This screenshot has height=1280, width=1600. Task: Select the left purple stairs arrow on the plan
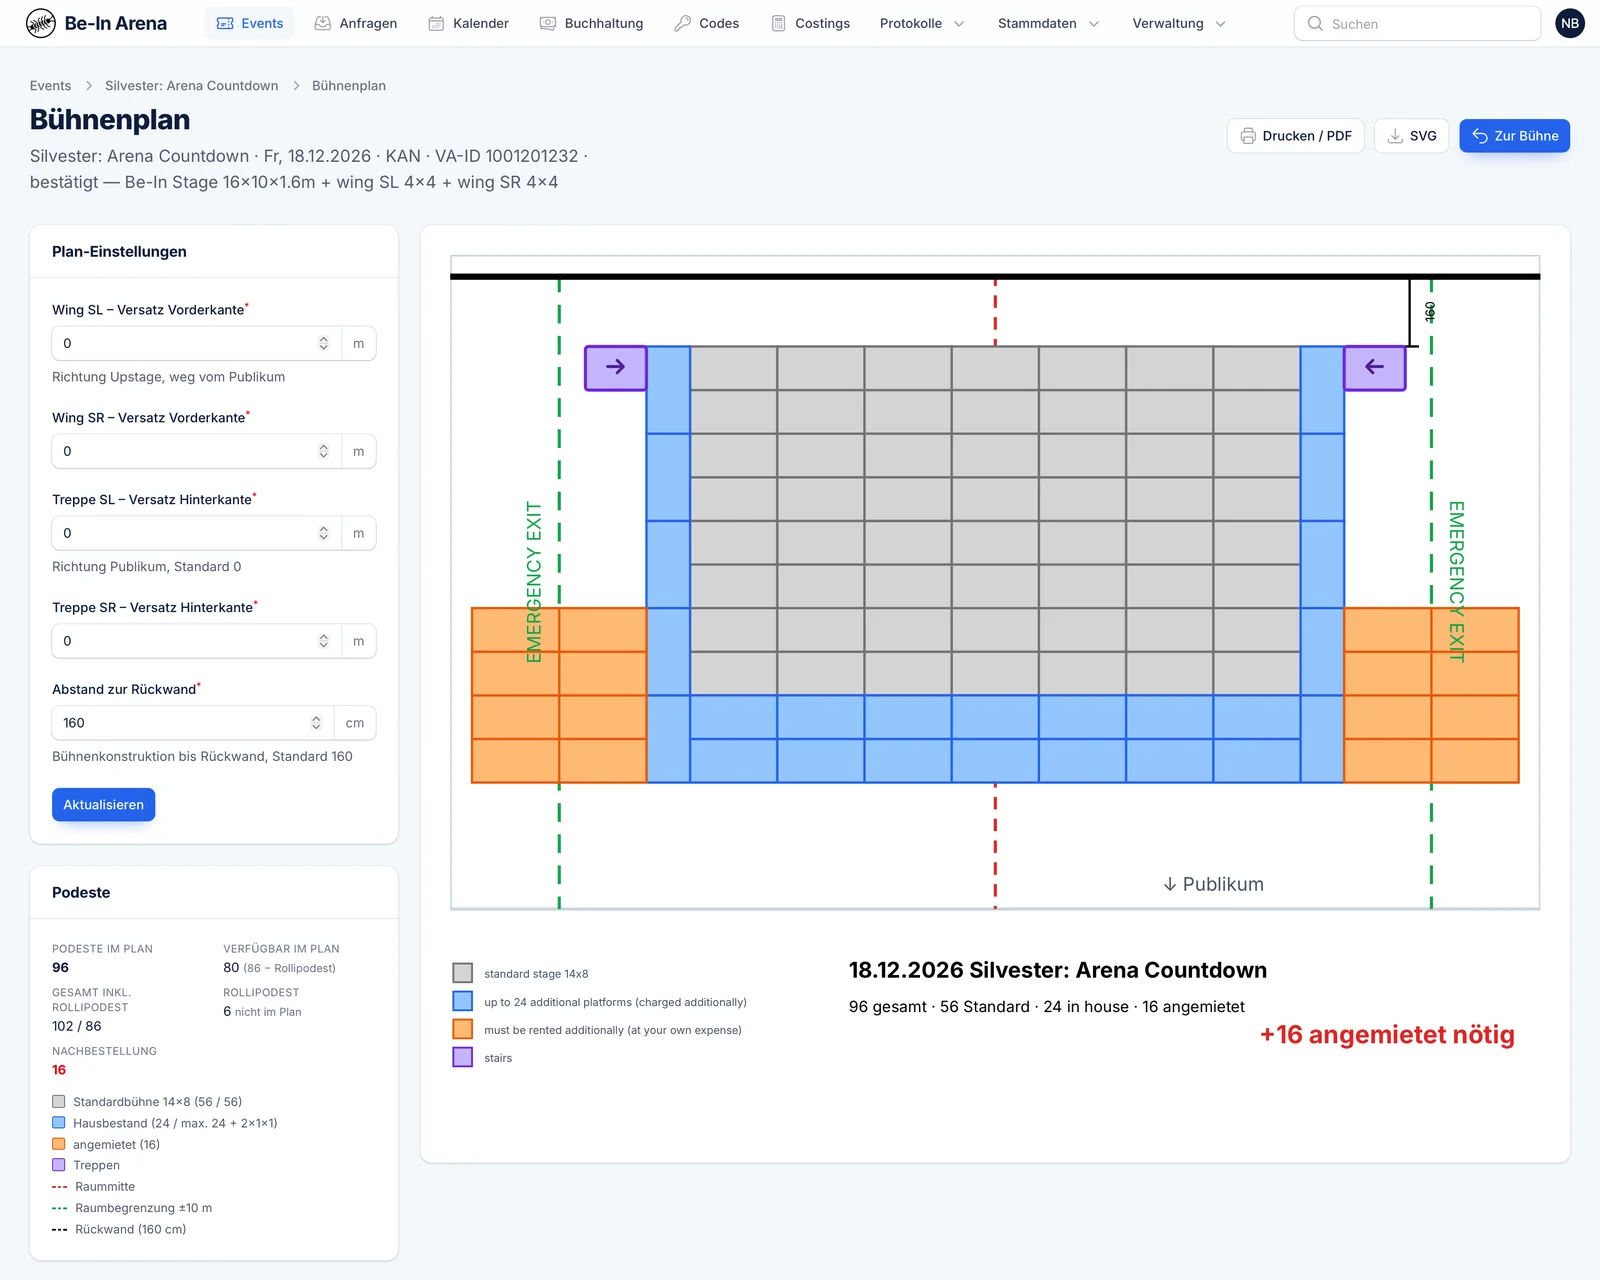pyautogui.click(x=615, y=367)
